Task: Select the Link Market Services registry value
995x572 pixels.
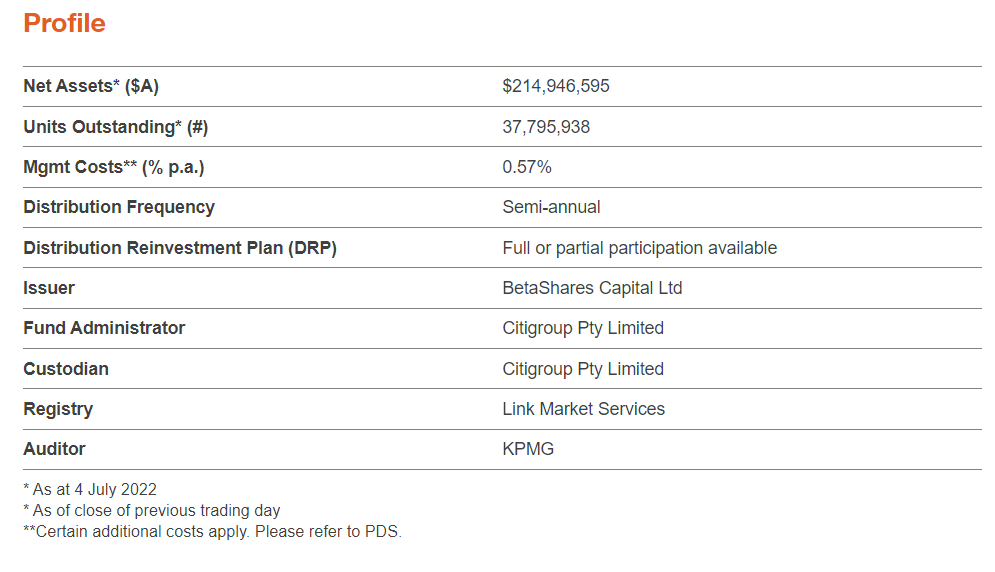Action: pos(583,409)
